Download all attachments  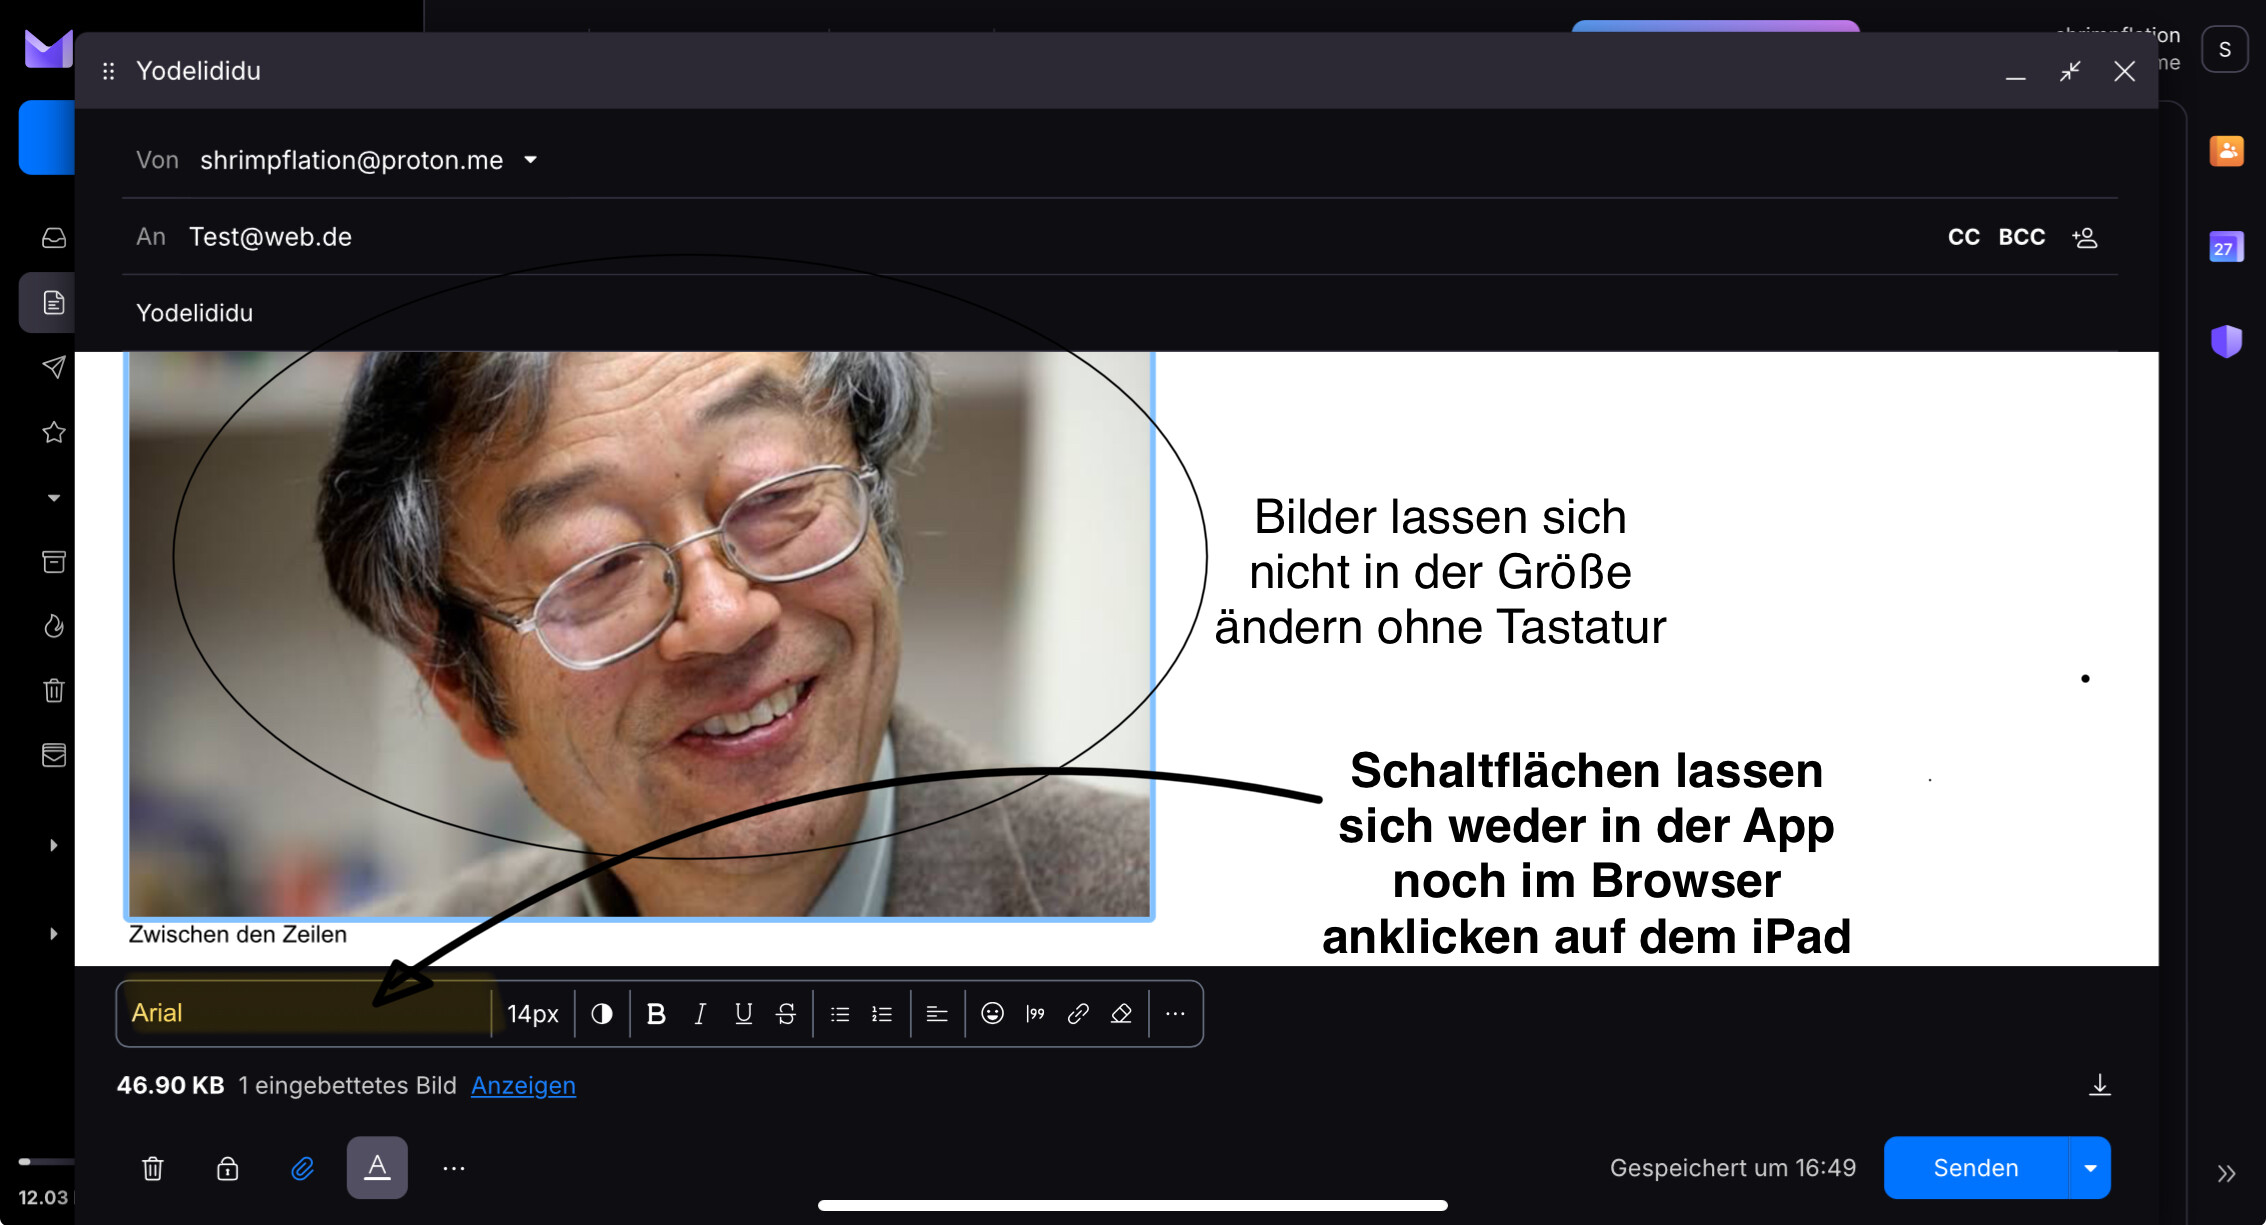pyautogui.click(x=2100, y=1085)
